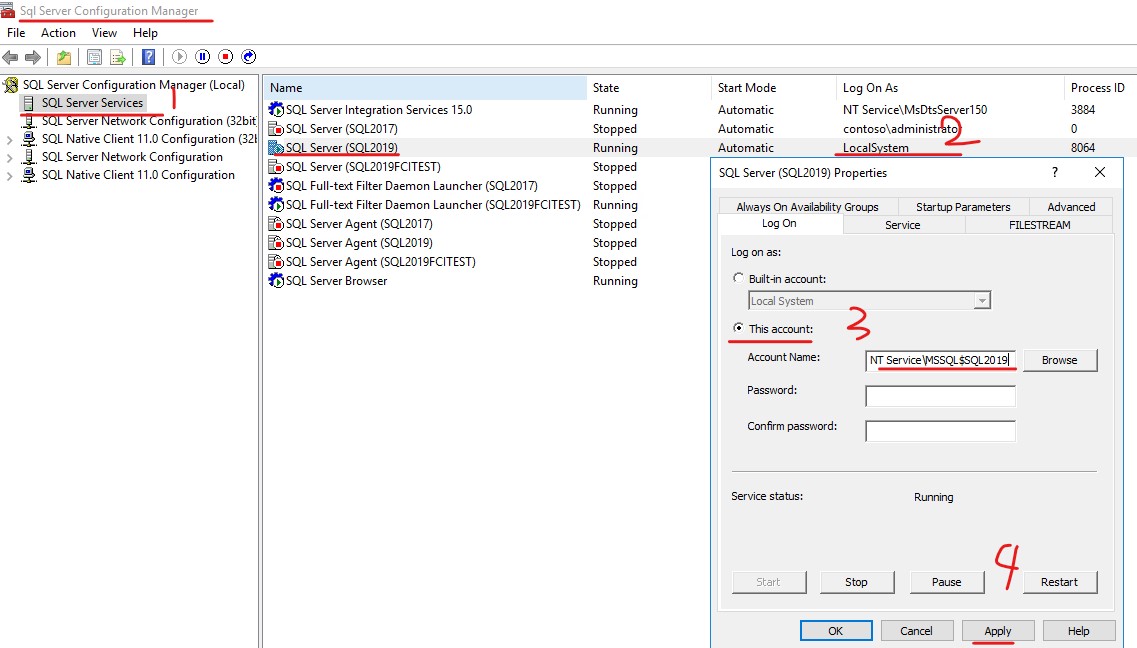Click the Back arrow toolbar icon
This screenshot has height=648, width=1137.
tap(10, 57)
